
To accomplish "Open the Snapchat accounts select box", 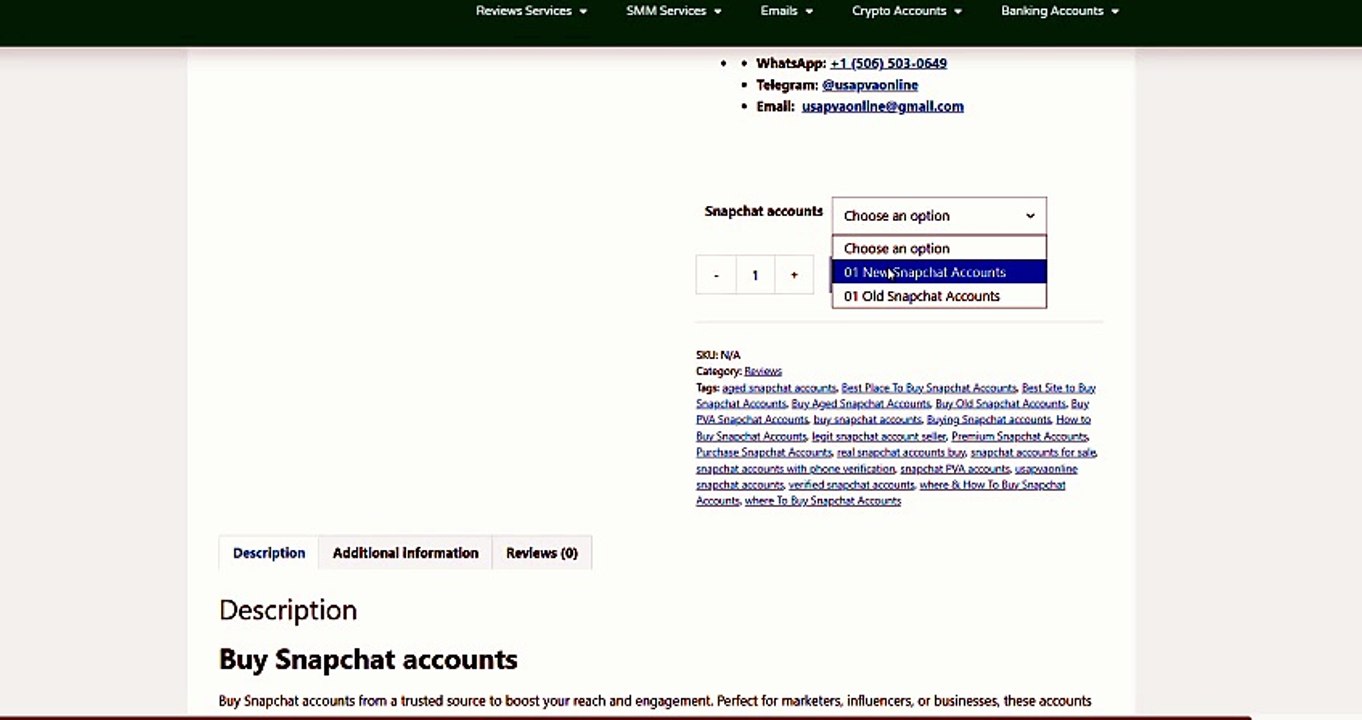I will [939, 216].
